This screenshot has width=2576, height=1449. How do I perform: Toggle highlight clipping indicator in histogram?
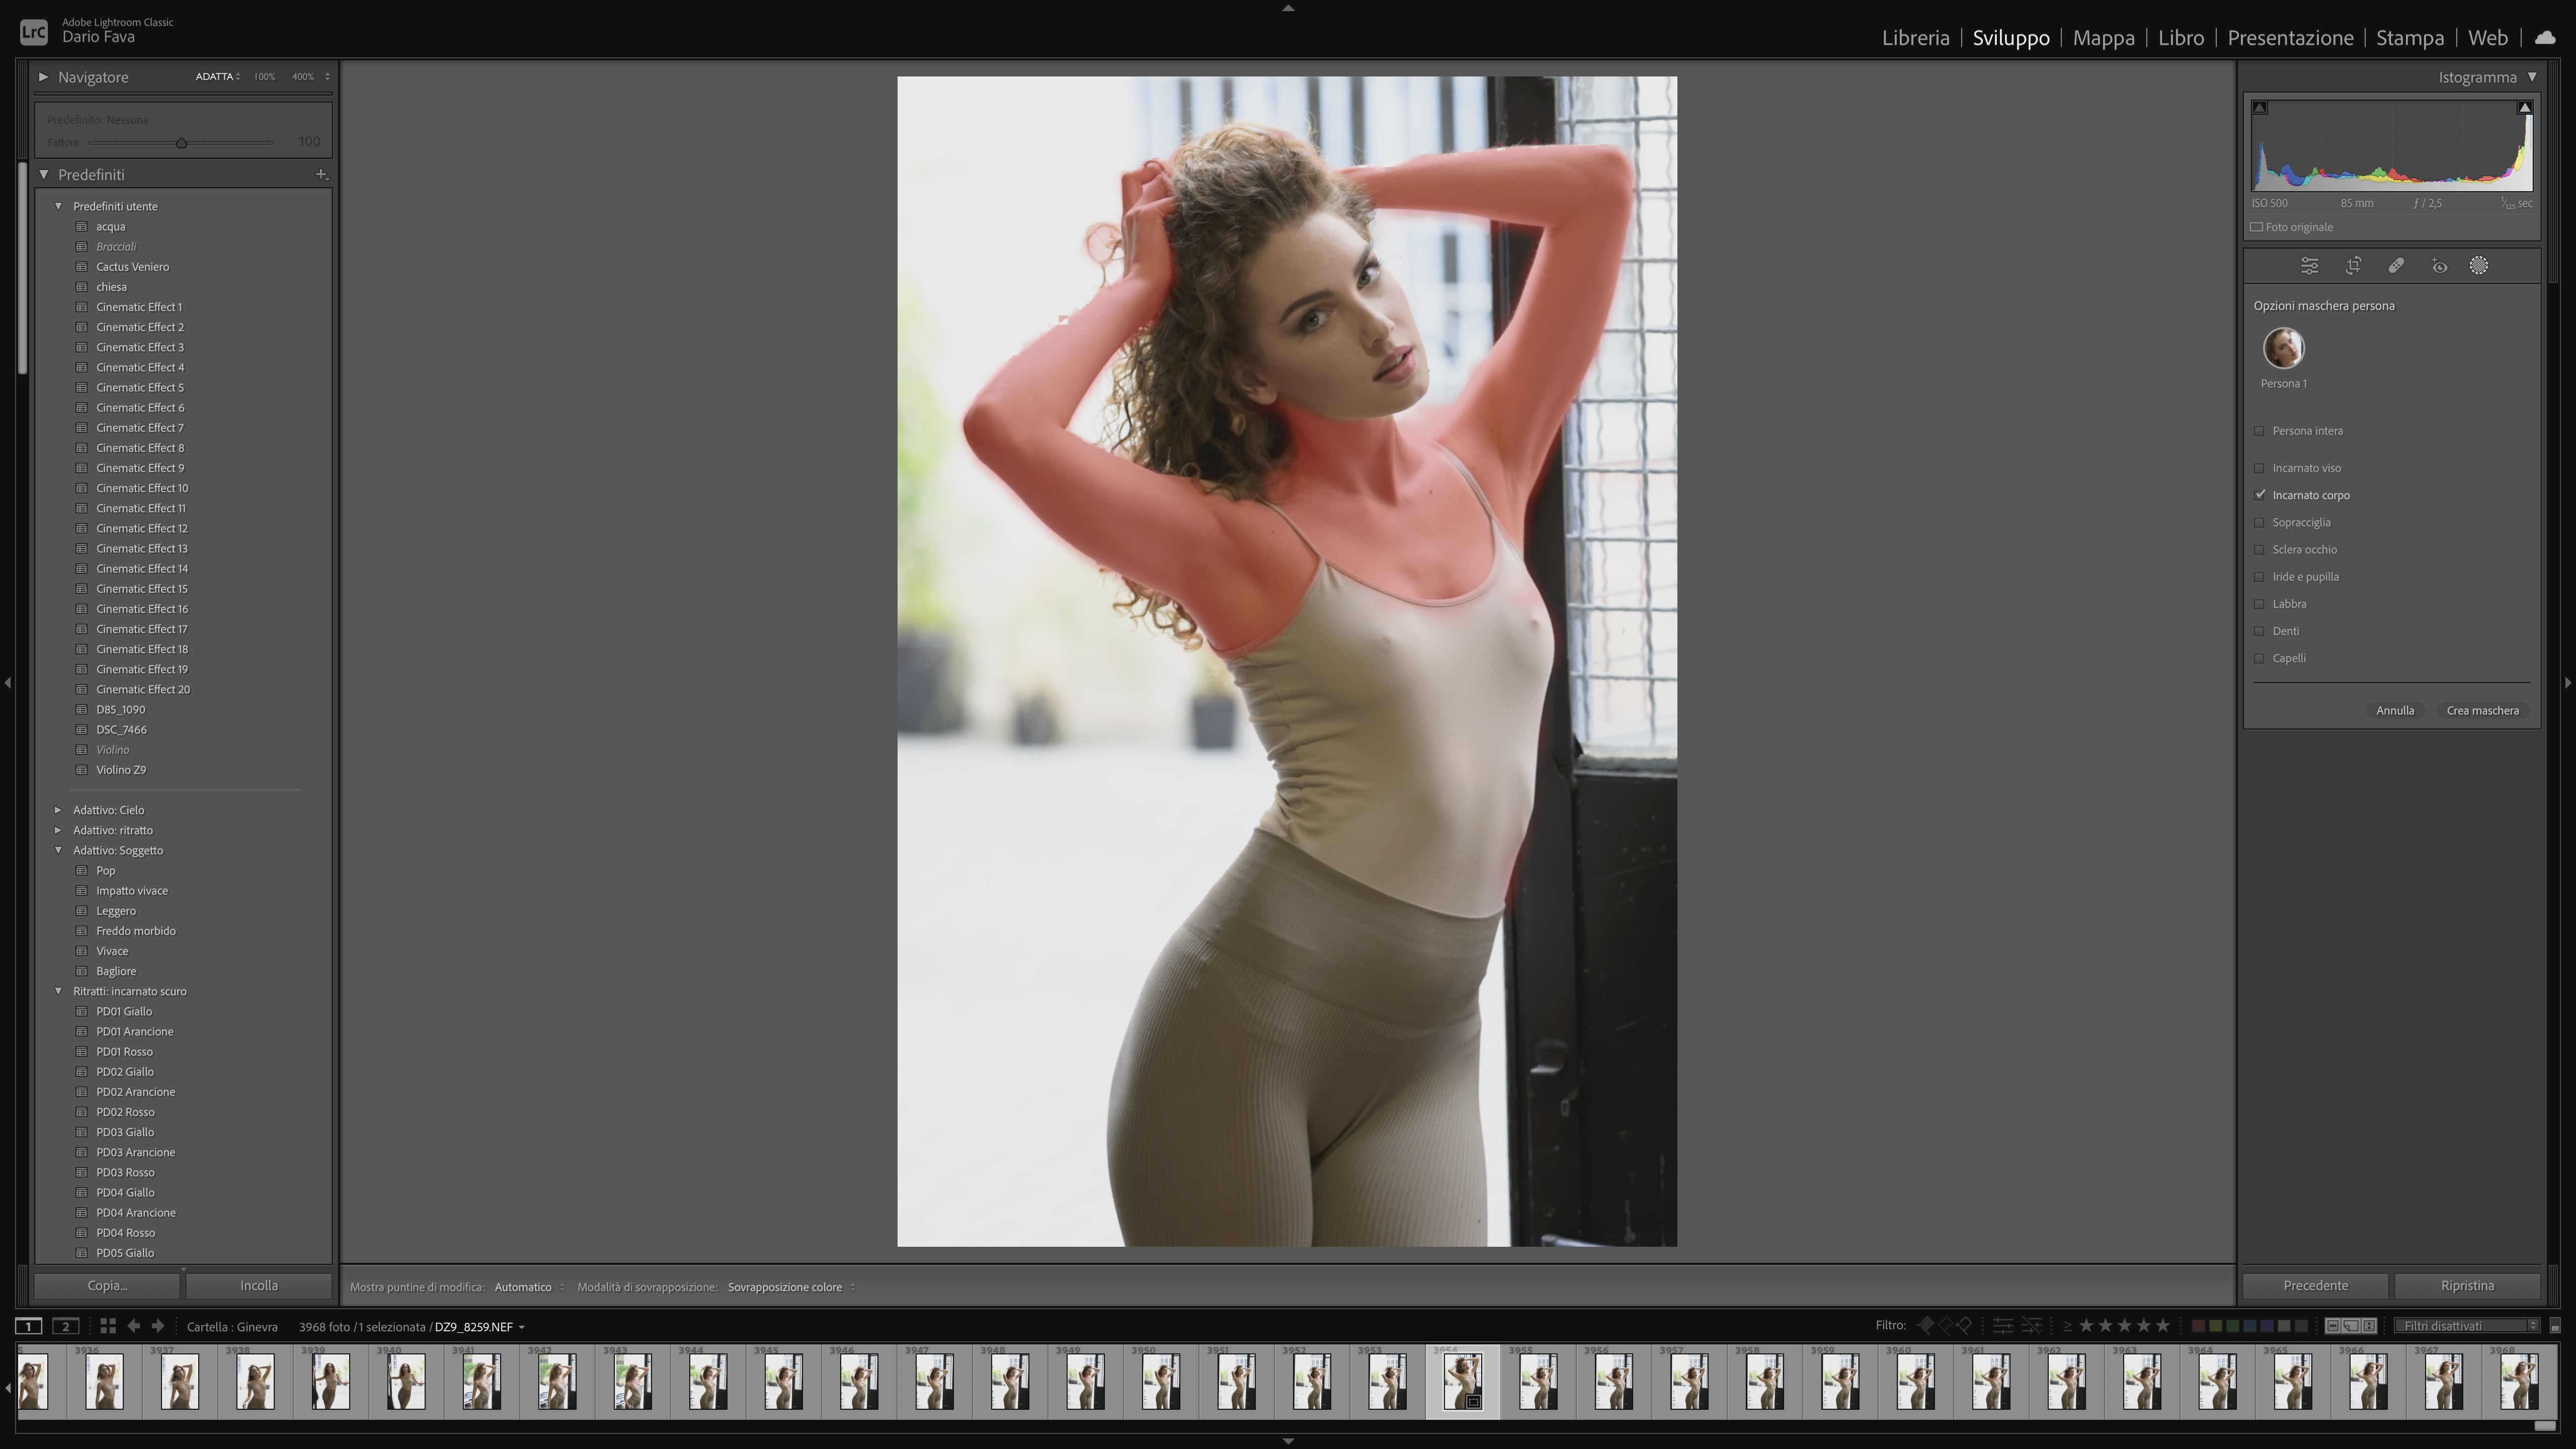tap(2524, 108)
